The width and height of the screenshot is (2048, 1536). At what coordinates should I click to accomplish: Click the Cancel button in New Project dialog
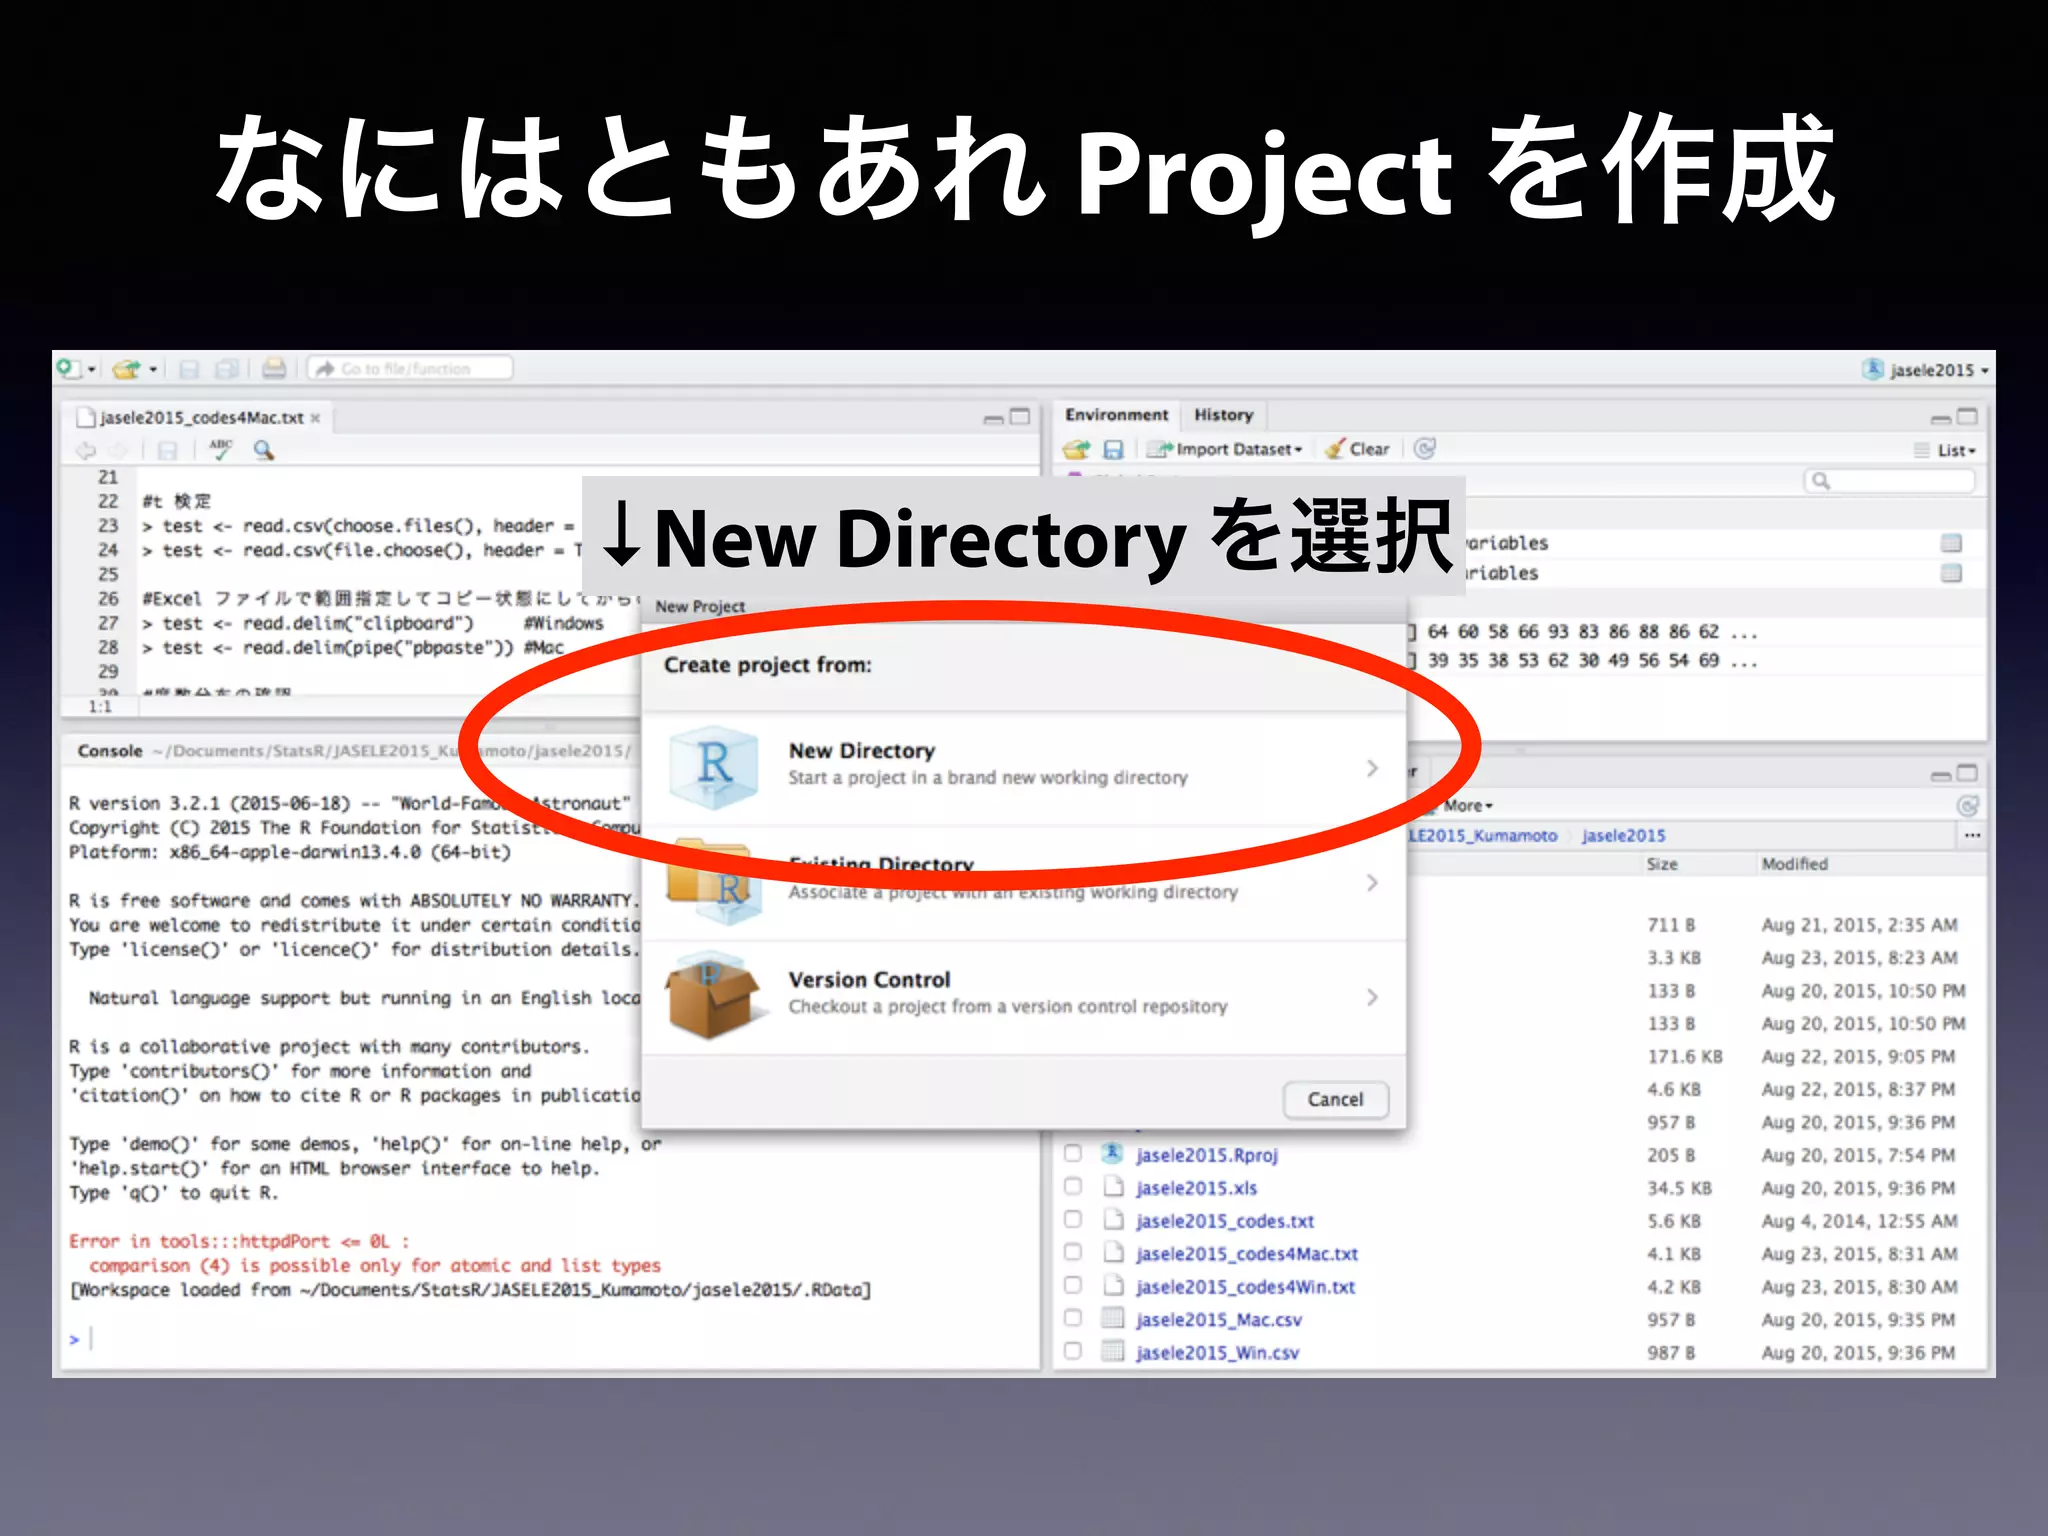click(1335, 1099)
